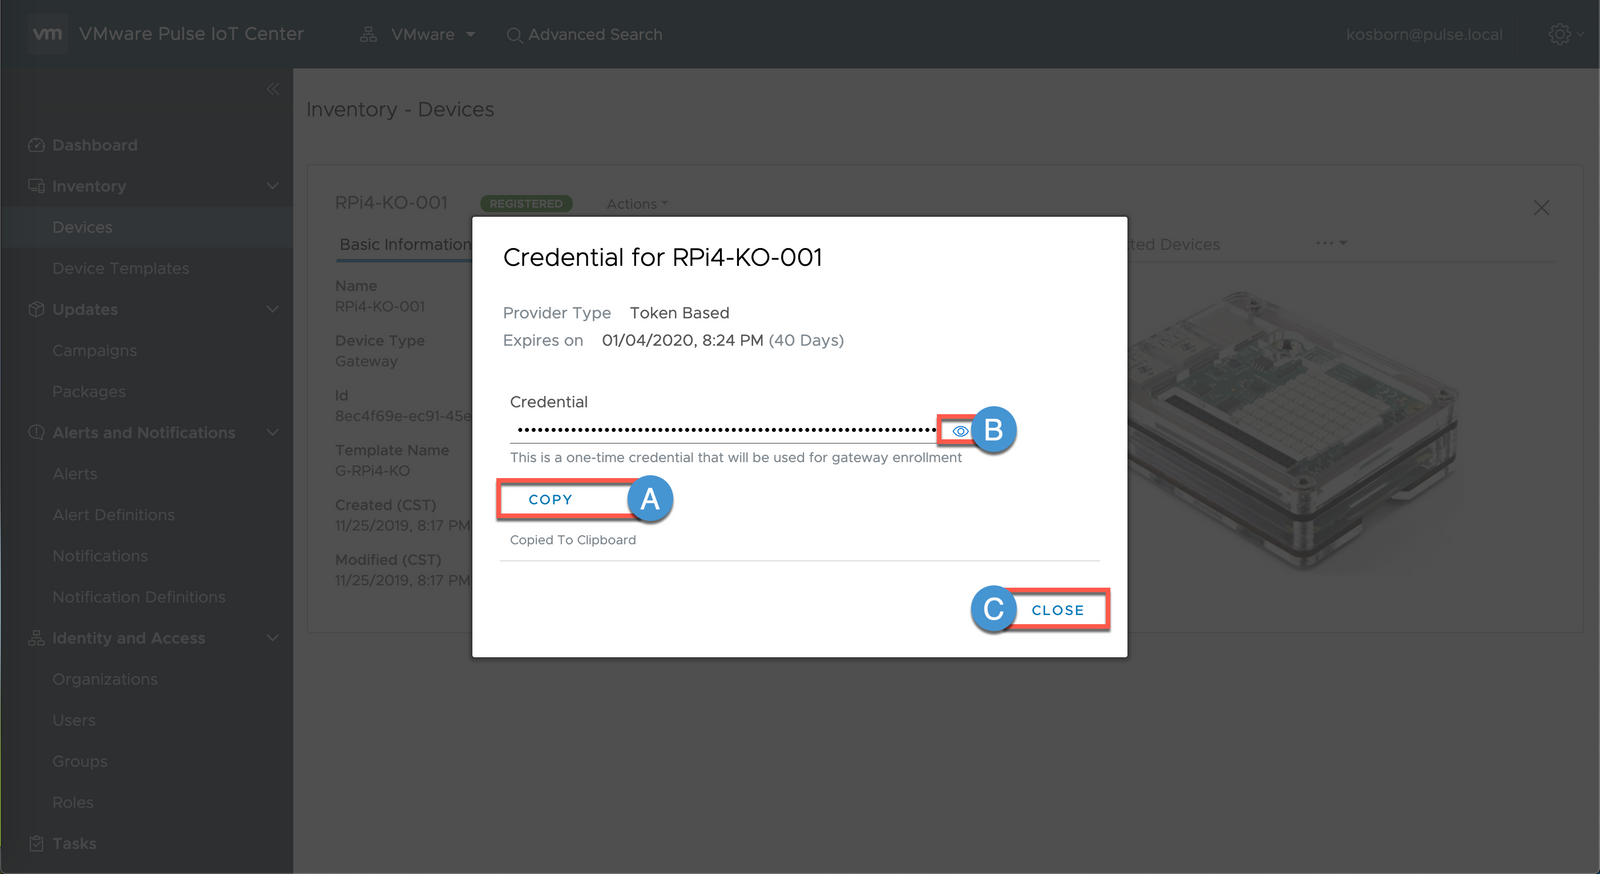Screen dimensions: 1600x874
Task: Open Users in the sidebar
Action: [74, 720]
